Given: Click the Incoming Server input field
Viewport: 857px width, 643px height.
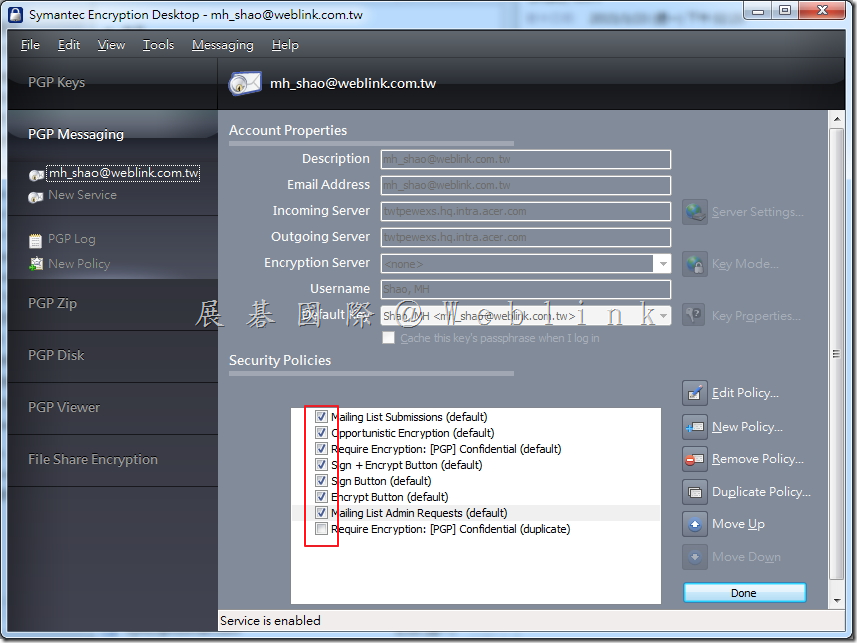Looking at the screenshot, I should 526,212.
